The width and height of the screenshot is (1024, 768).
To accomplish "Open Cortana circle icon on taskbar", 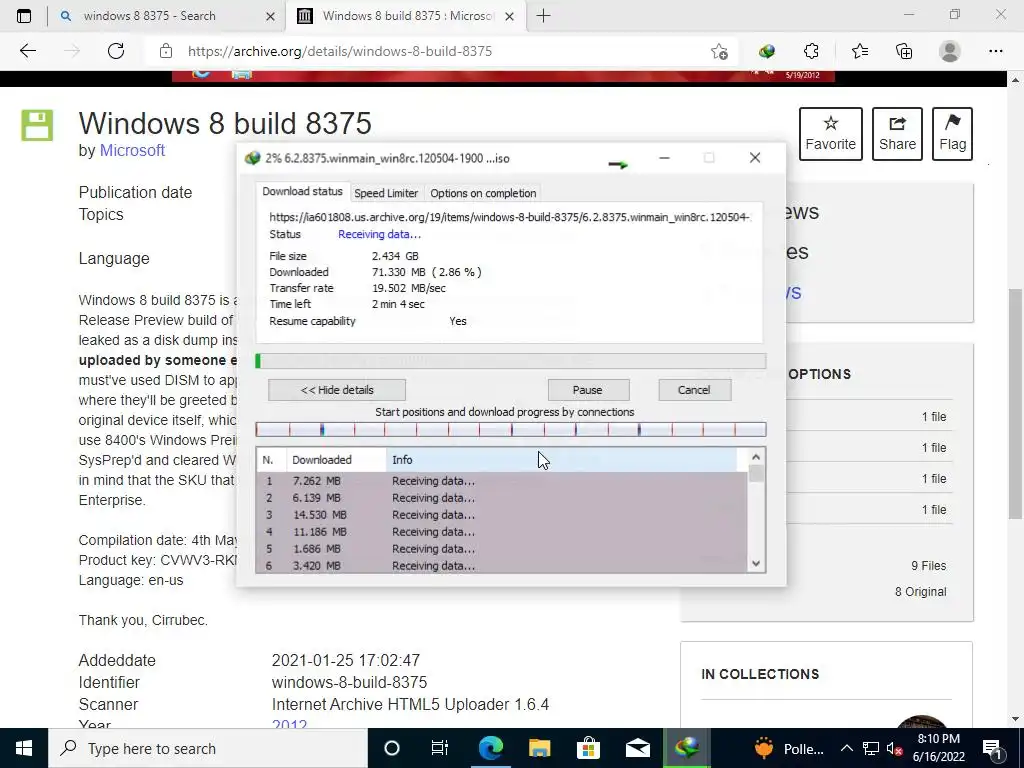I will [392, 748].
